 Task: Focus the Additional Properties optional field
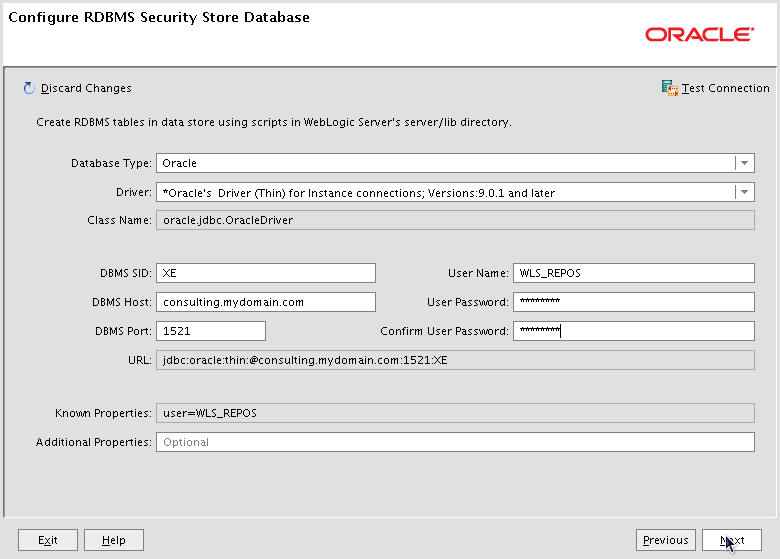click(455, 442)
